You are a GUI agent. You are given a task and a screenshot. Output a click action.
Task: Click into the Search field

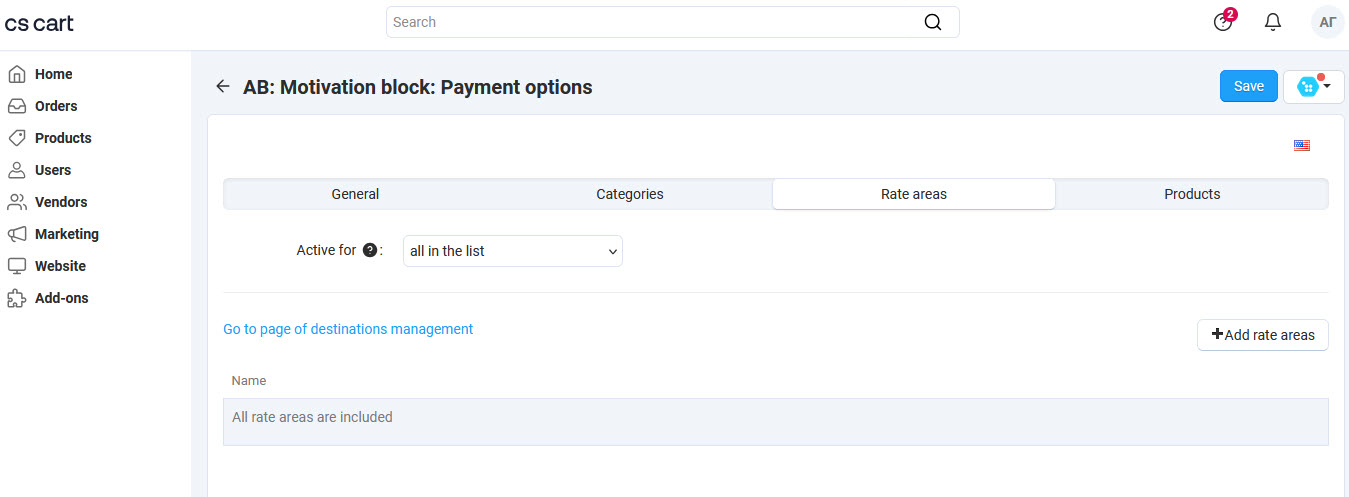(x=655, y=22)
